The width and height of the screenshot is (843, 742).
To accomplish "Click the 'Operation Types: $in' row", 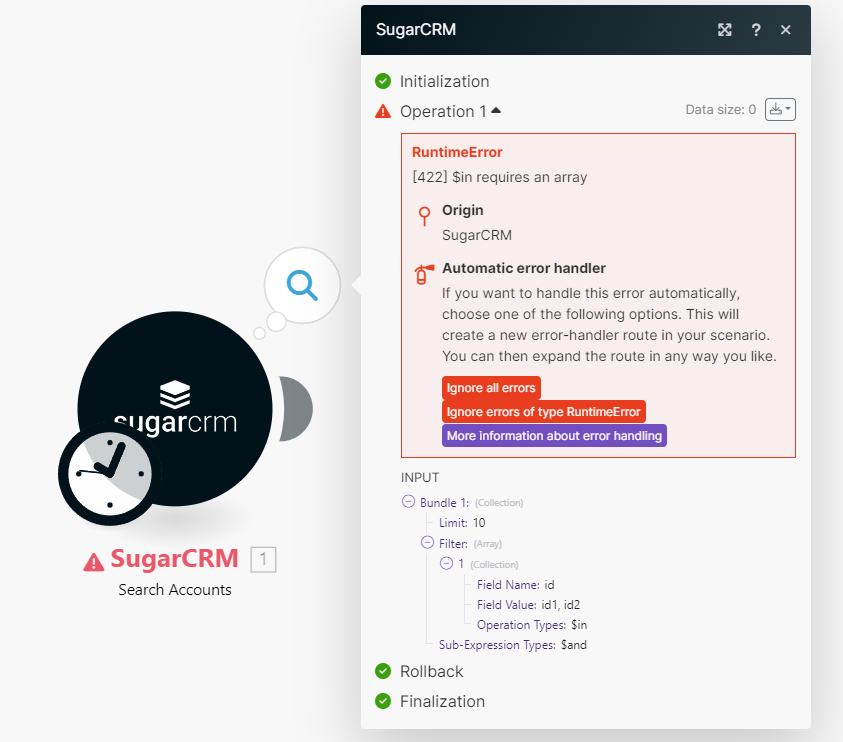I will coord(532,625).
